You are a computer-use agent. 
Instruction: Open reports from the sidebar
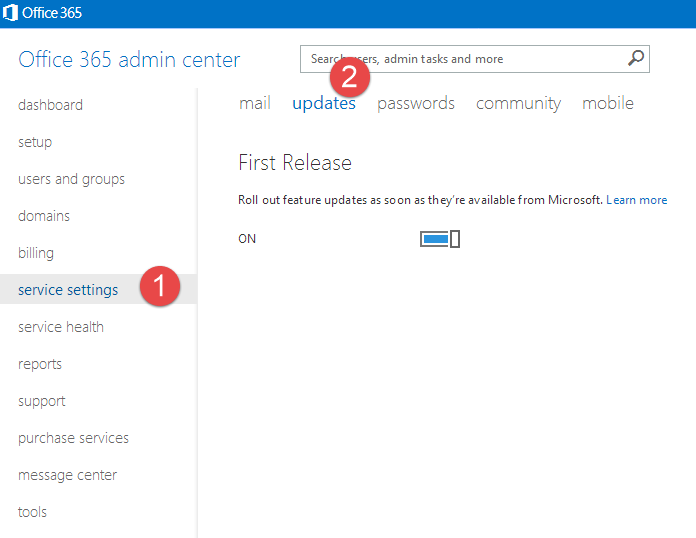[x=40, y=364]
